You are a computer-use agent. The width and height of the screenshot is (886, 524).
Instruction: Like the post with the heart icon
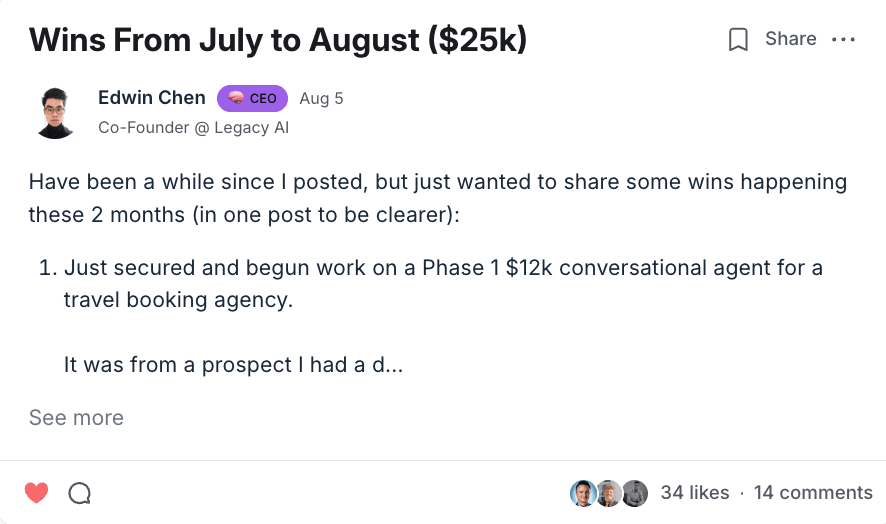(x=37, y=492)
